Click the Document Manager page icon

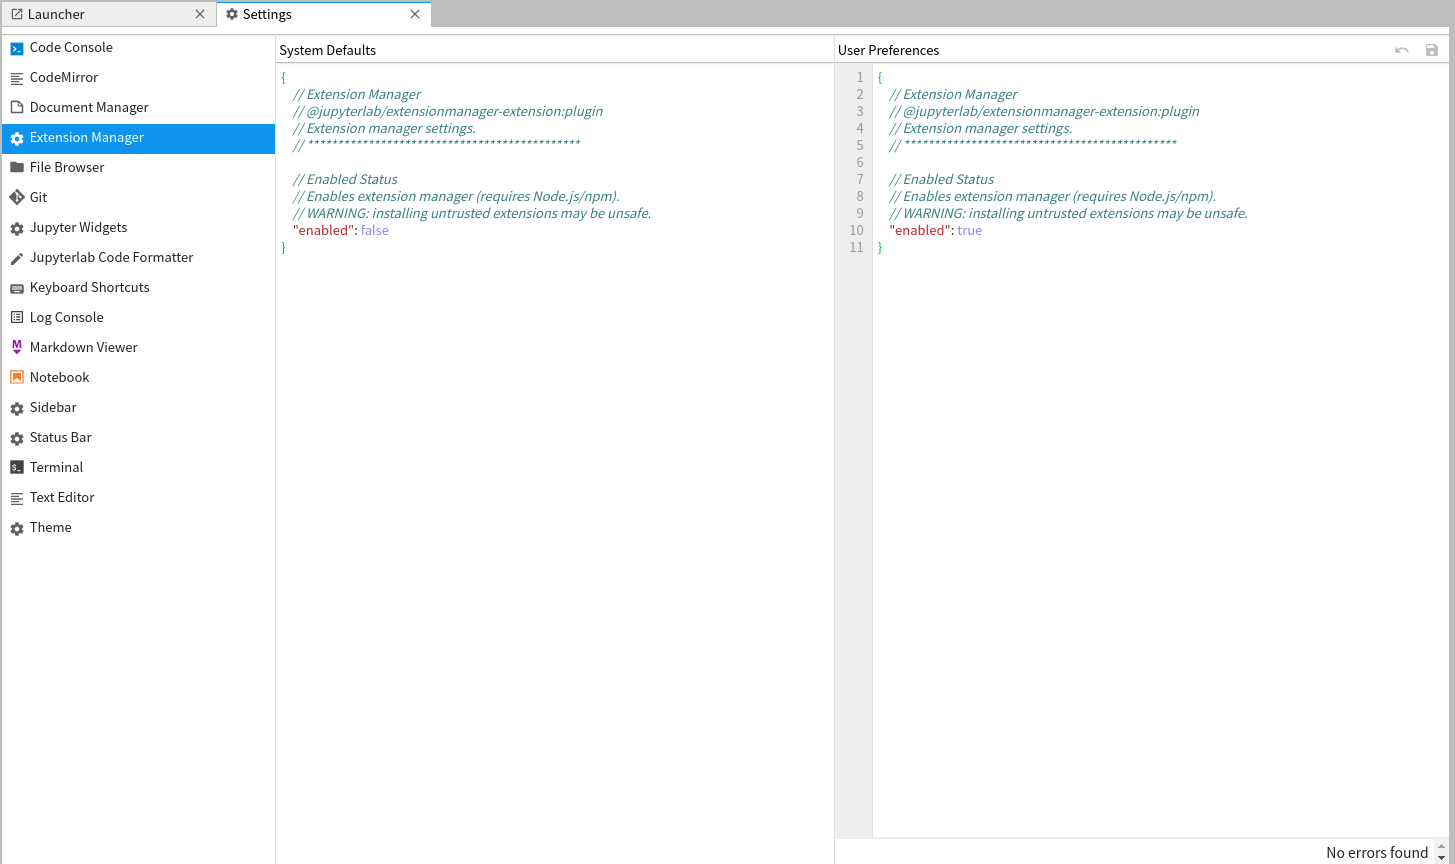click(x=17, y=108)
